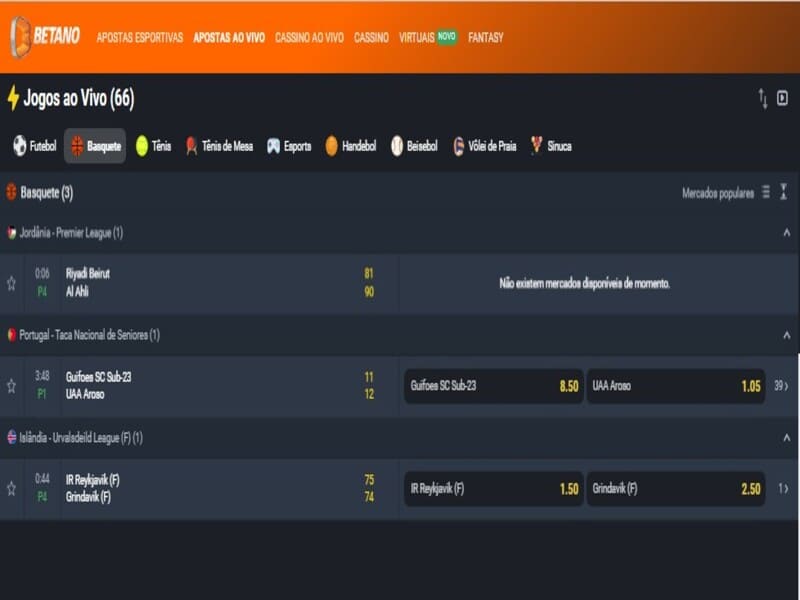The image size is (800, 600).
Task: Favorite the Guifoes SC Sub-23 match
Action: [11, 386]
